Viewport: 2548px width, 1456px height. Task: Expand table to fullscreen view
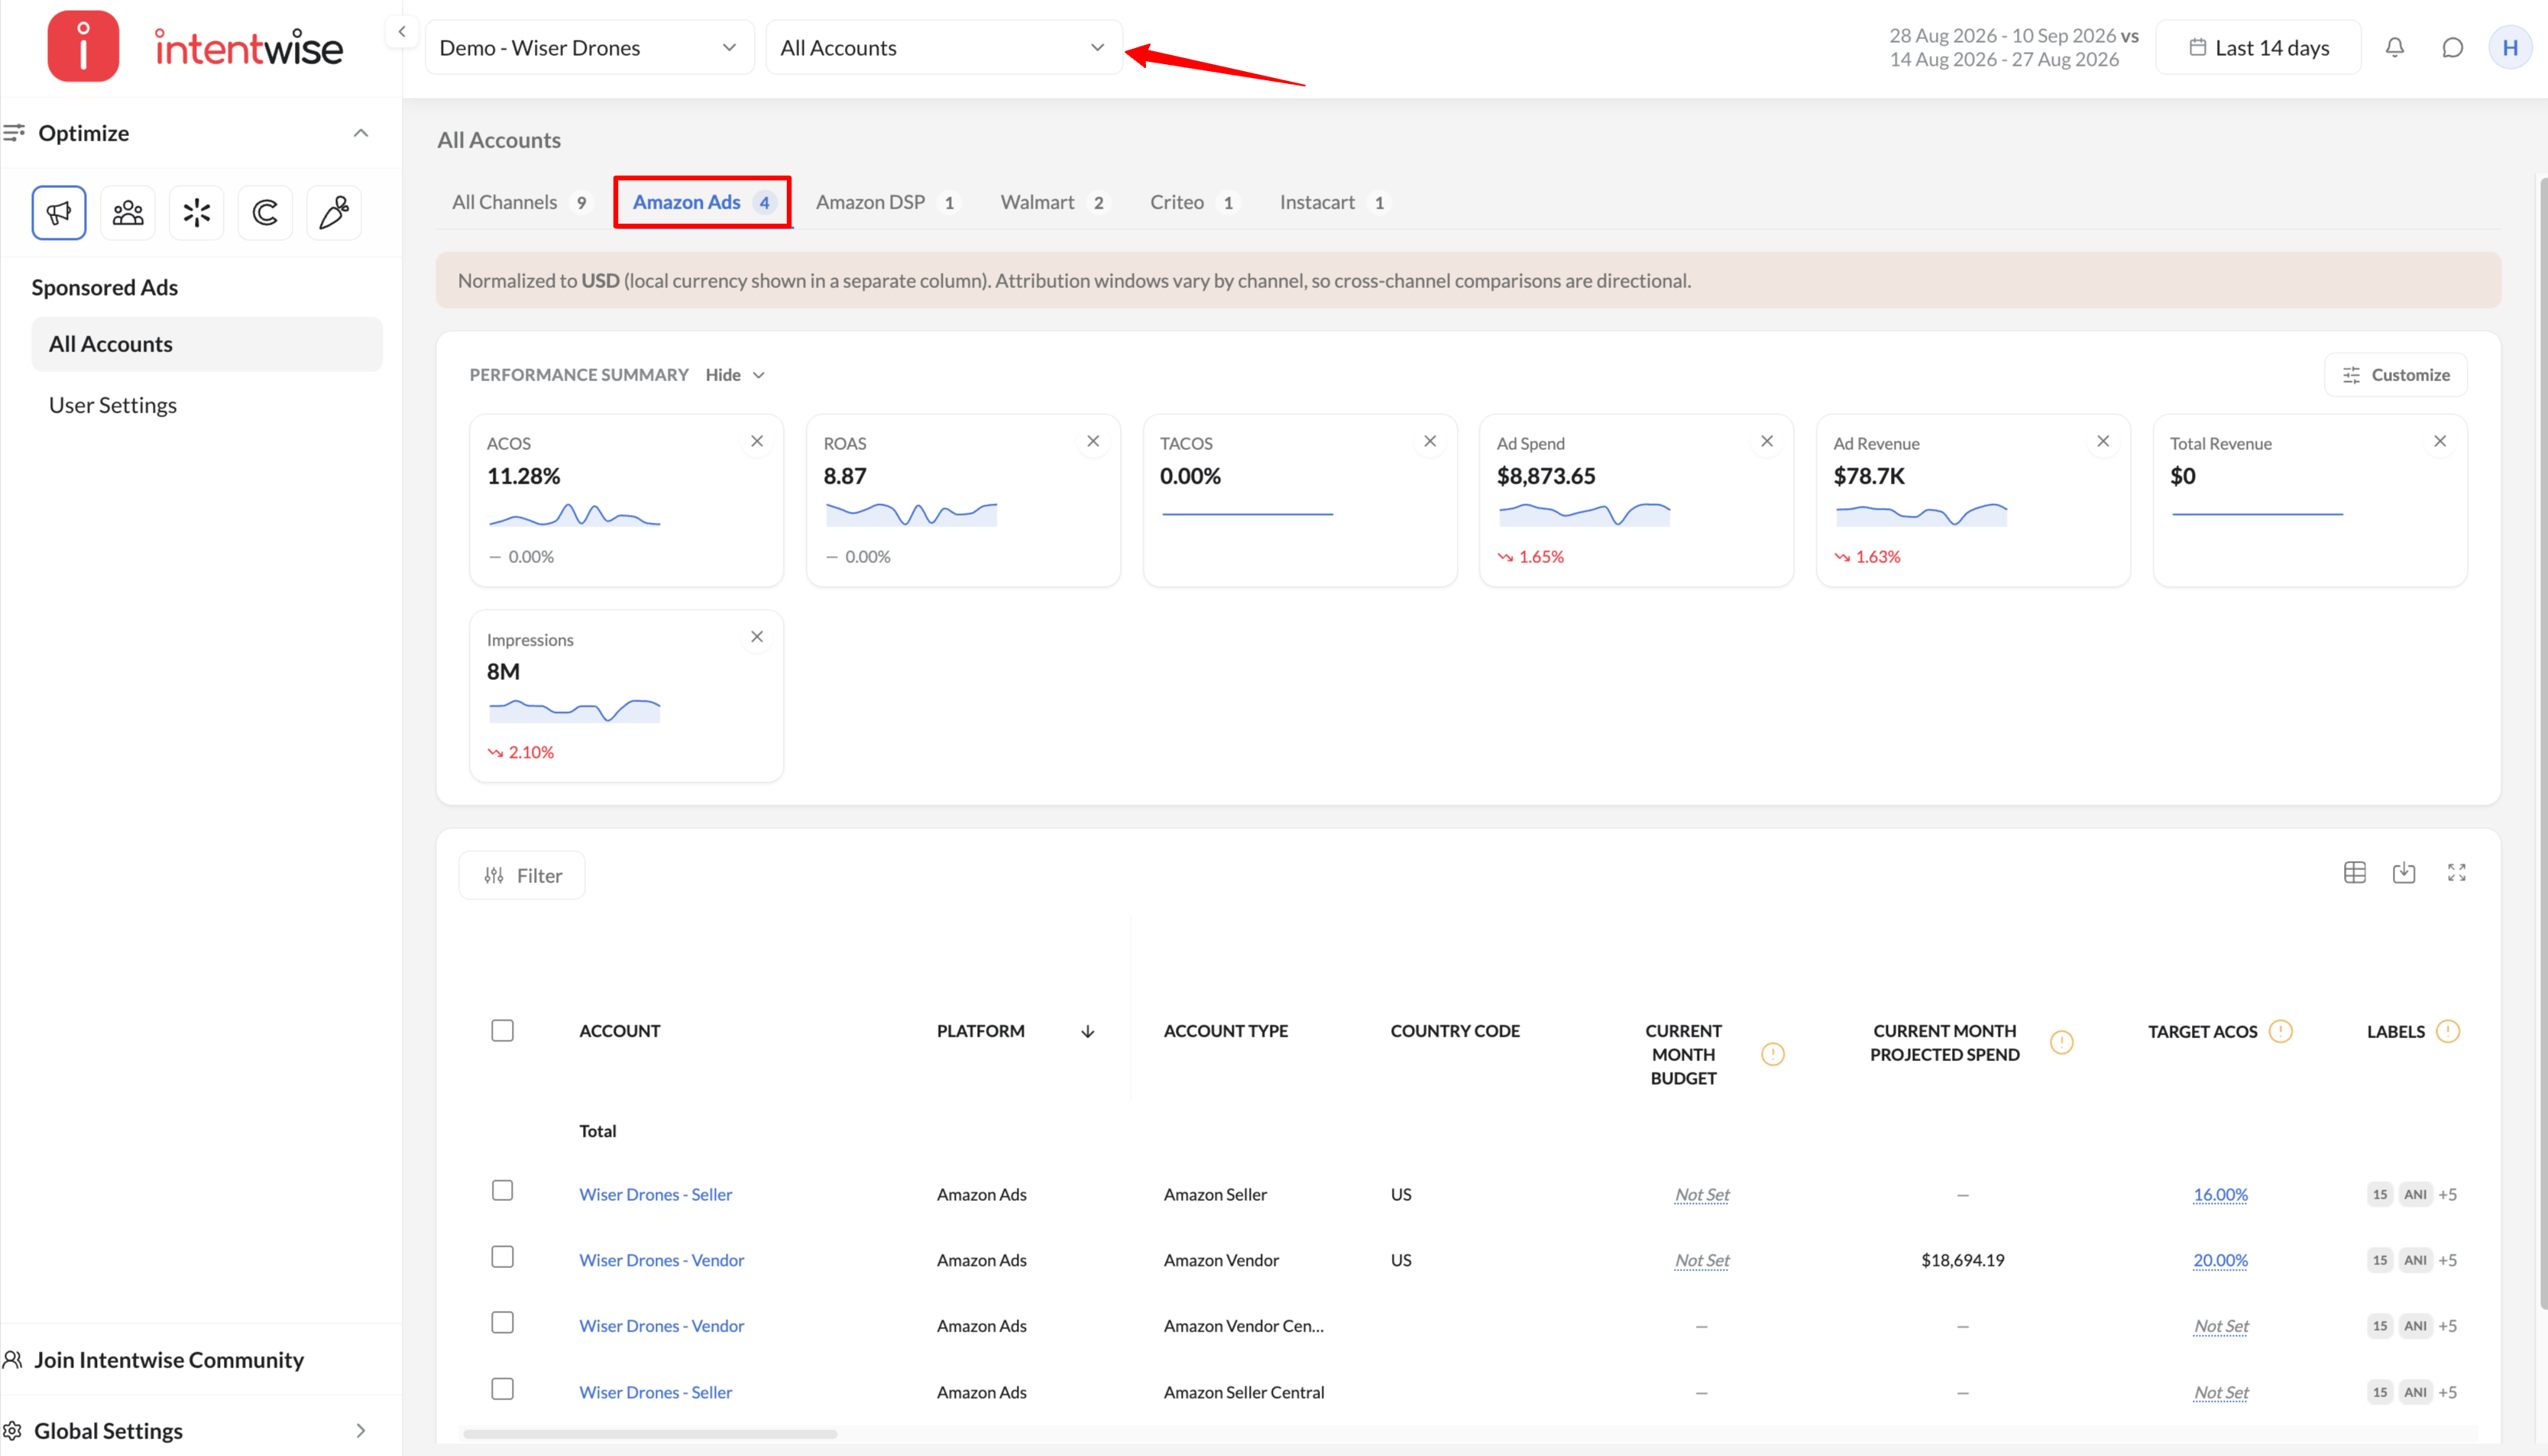point(2457,873)
